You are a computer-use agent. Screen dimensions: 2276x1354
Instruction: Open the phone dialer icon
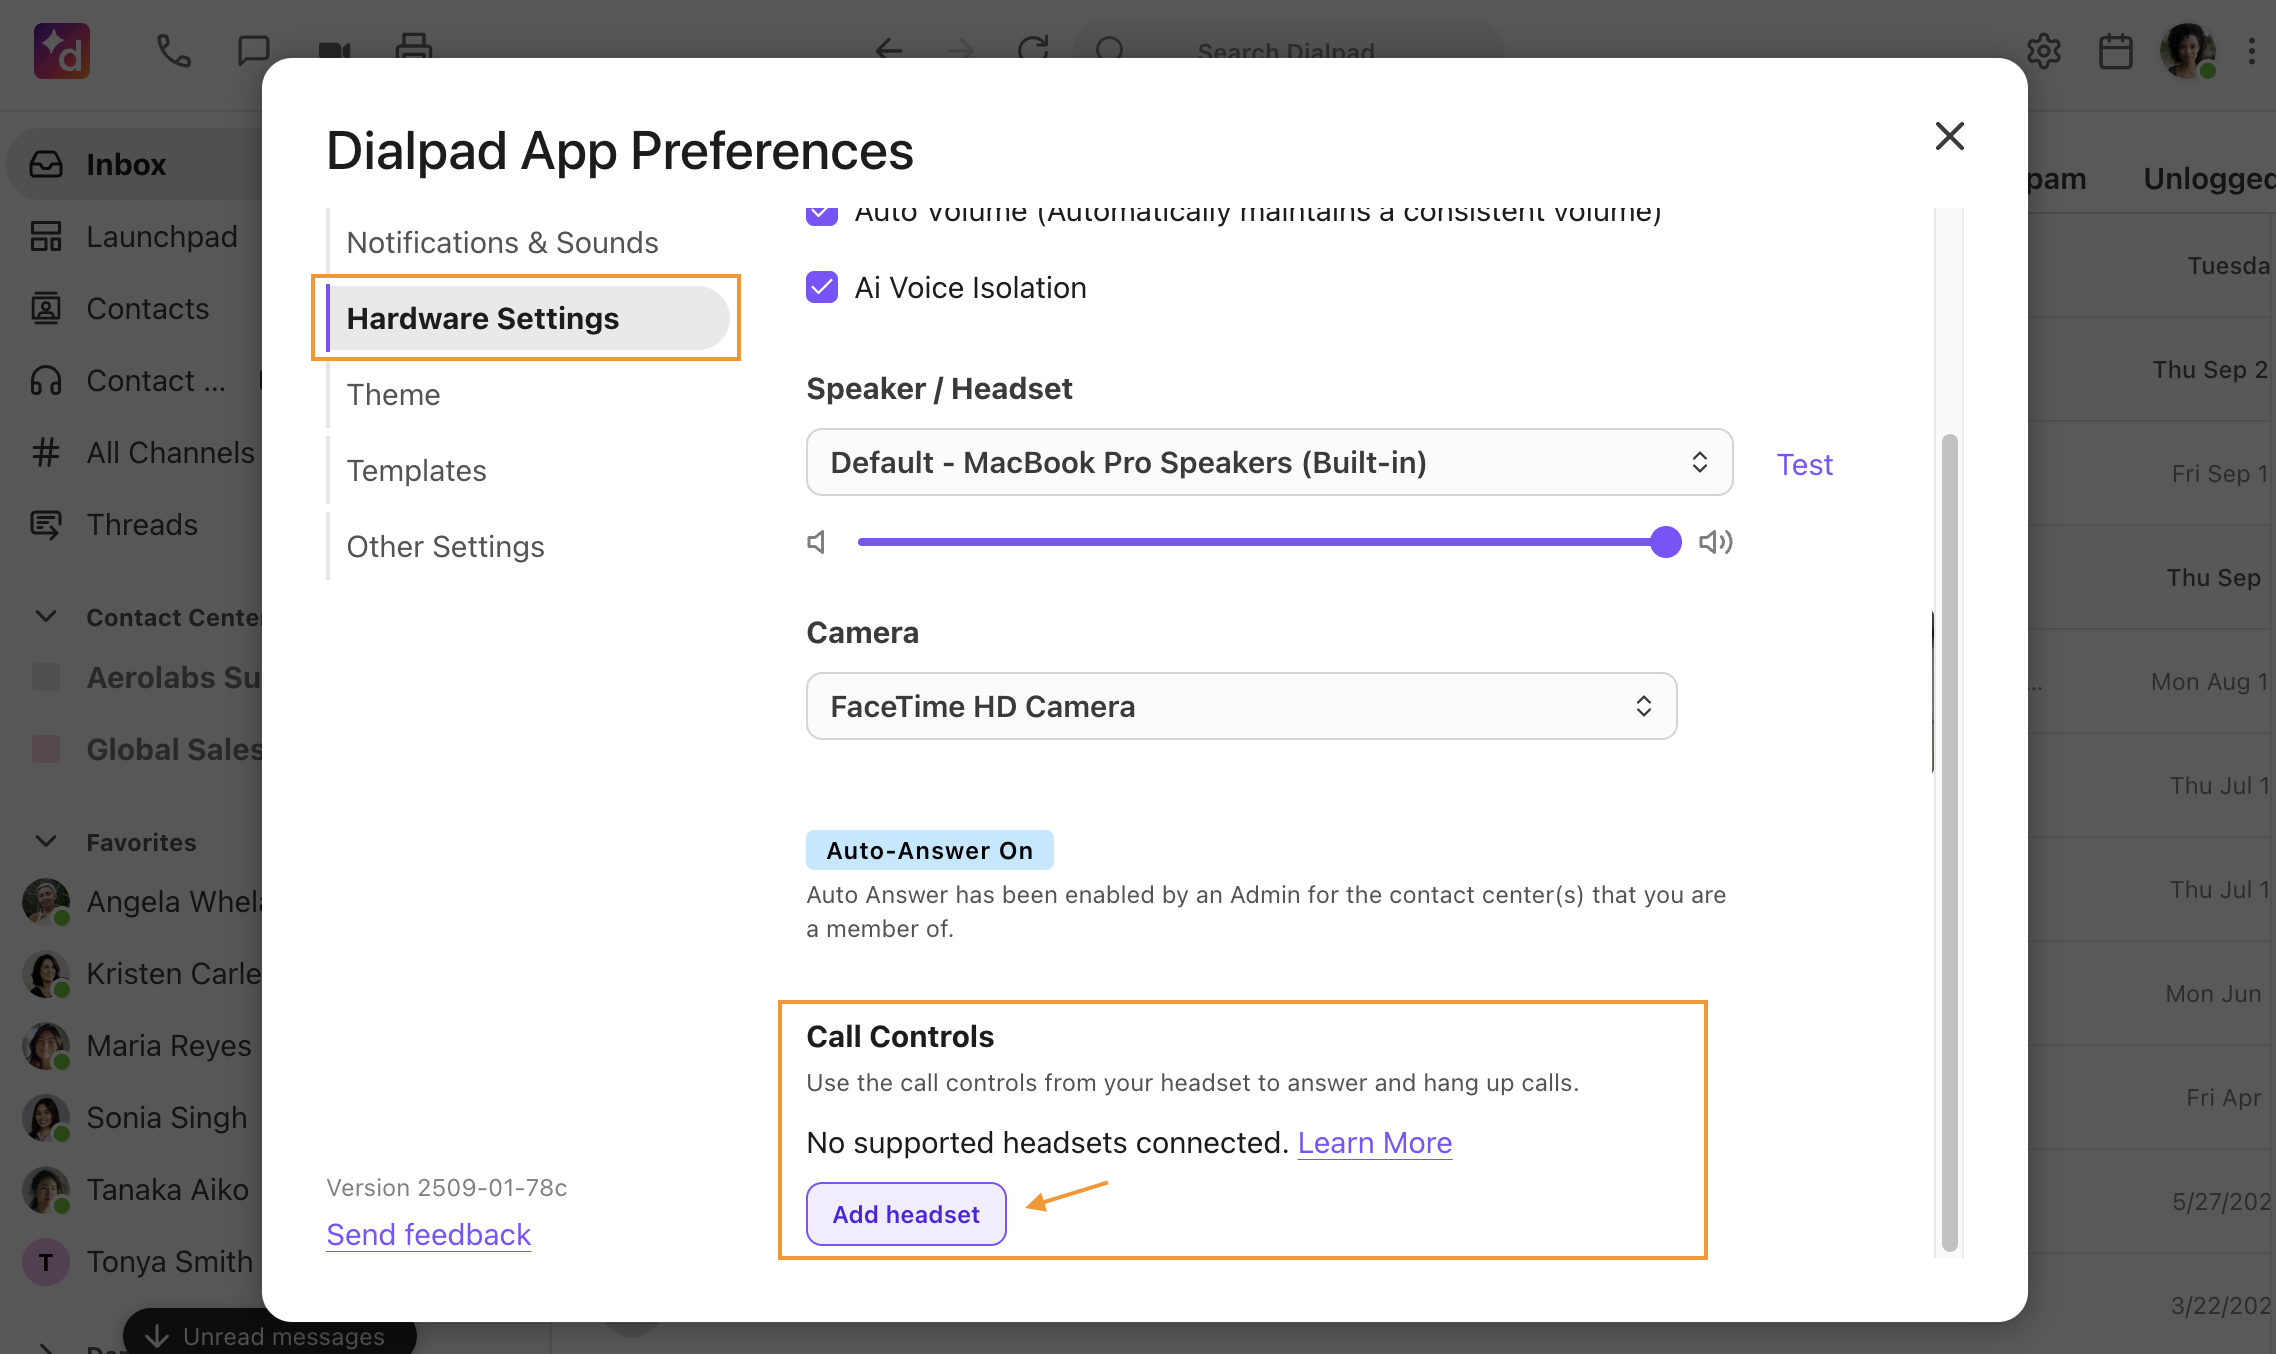[173, 50]
